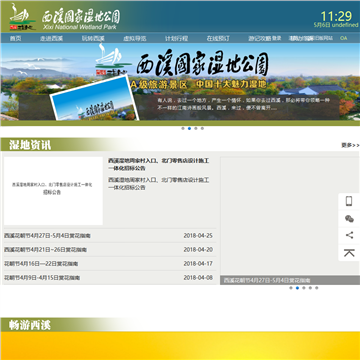Viewport: 360px width, 360px height.
Task: Click the mobile phone icon in side panel
Action: pos(349,201)
